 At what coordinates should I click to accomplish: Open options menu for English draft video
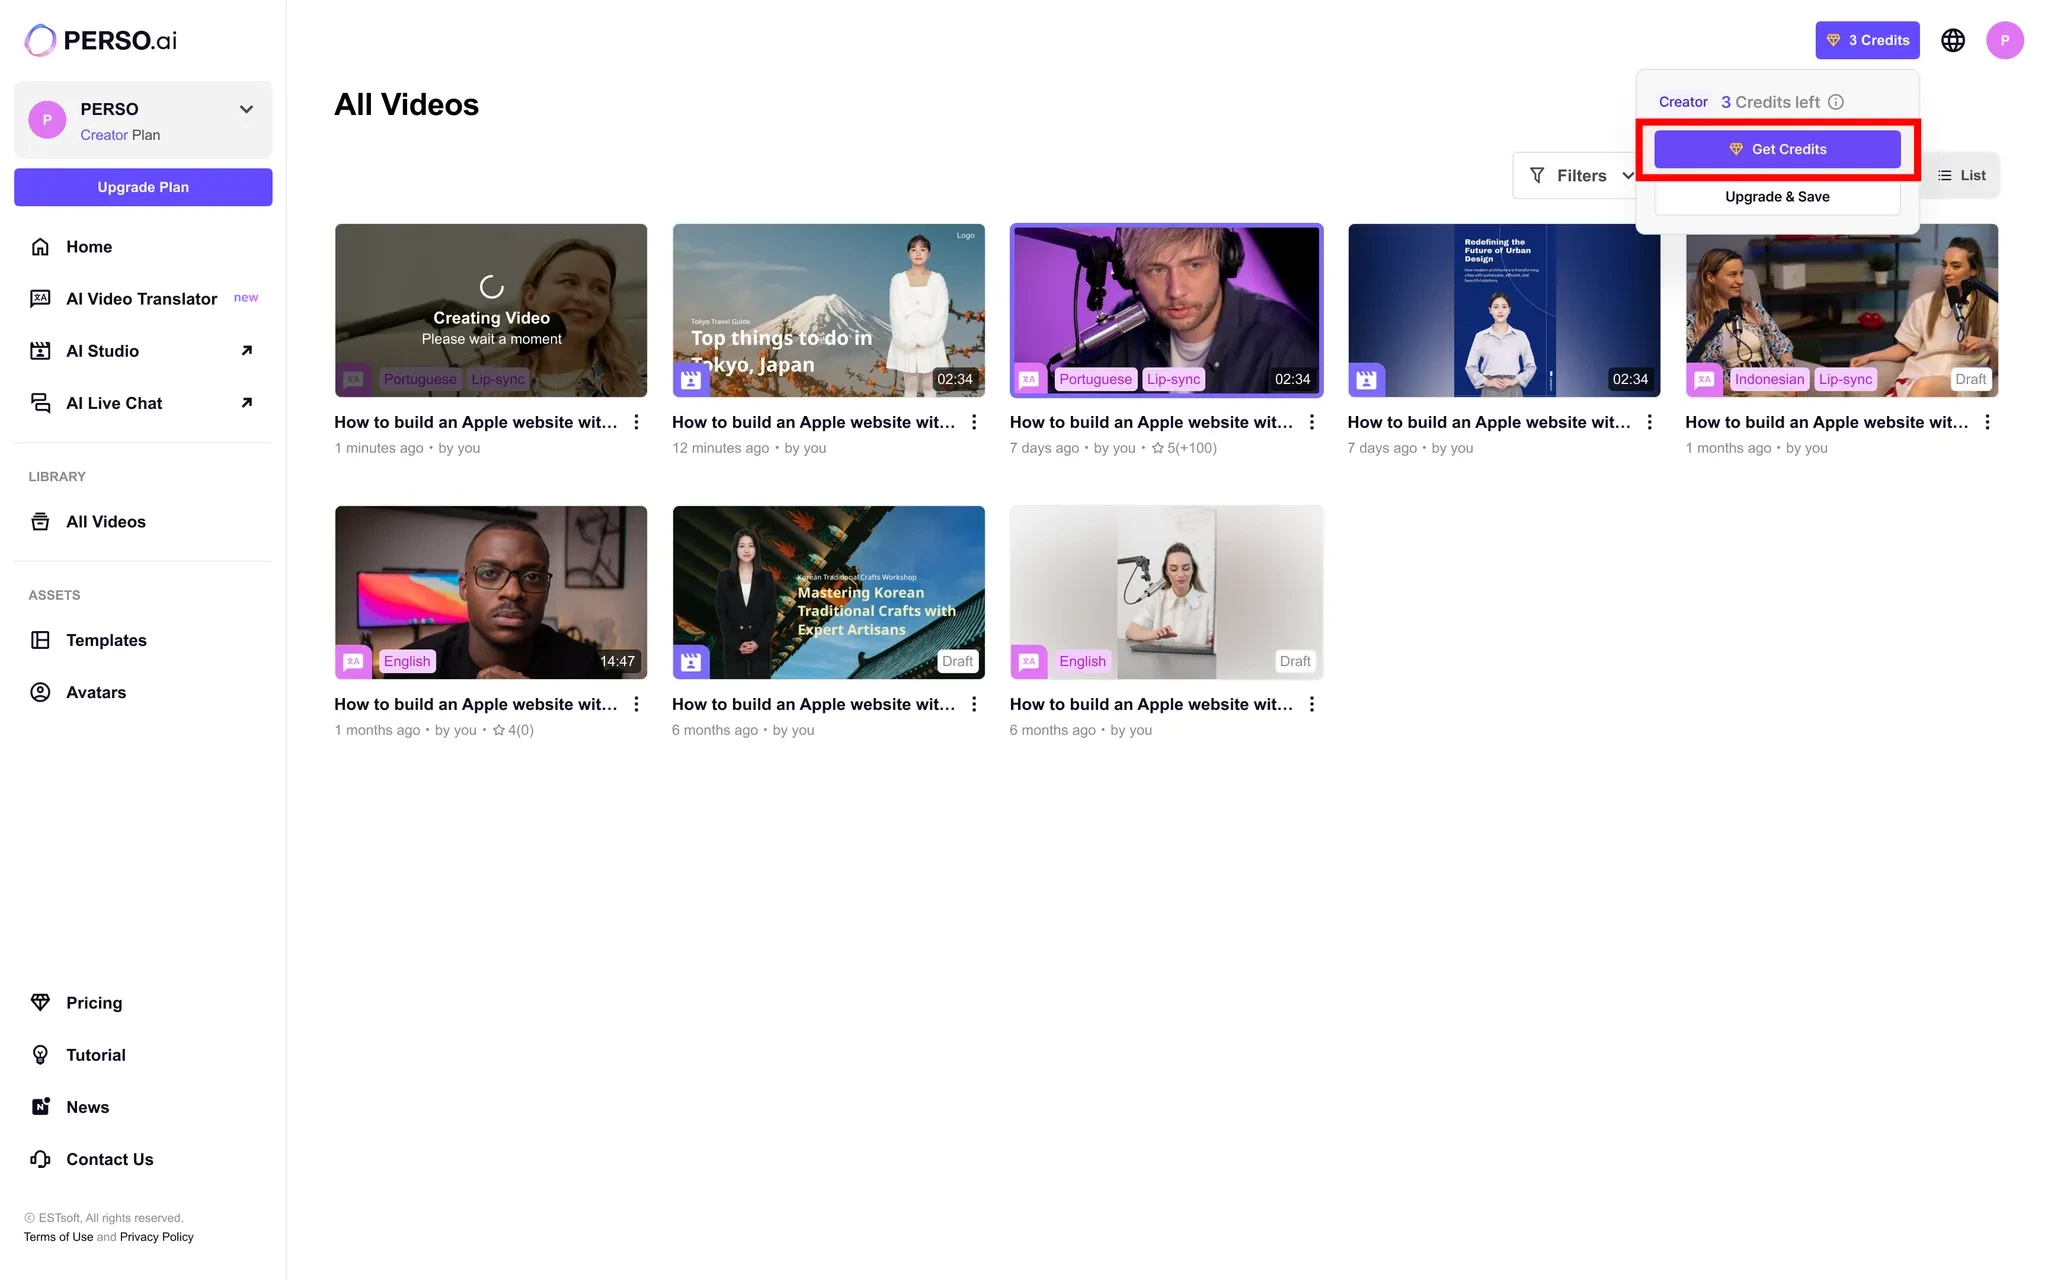1311,704
